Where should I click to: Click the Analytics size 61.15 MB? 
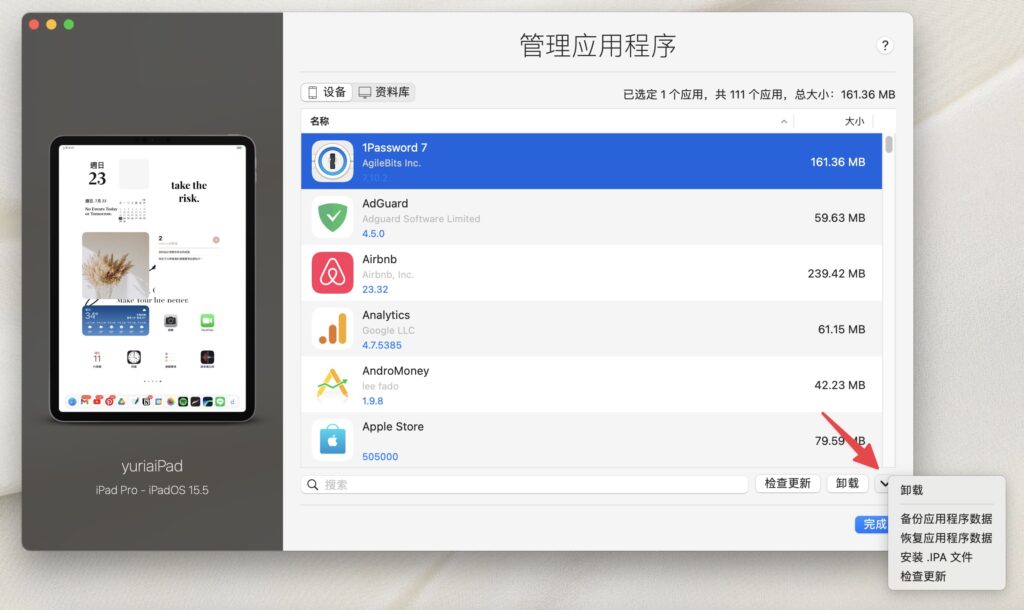[842, 329]
